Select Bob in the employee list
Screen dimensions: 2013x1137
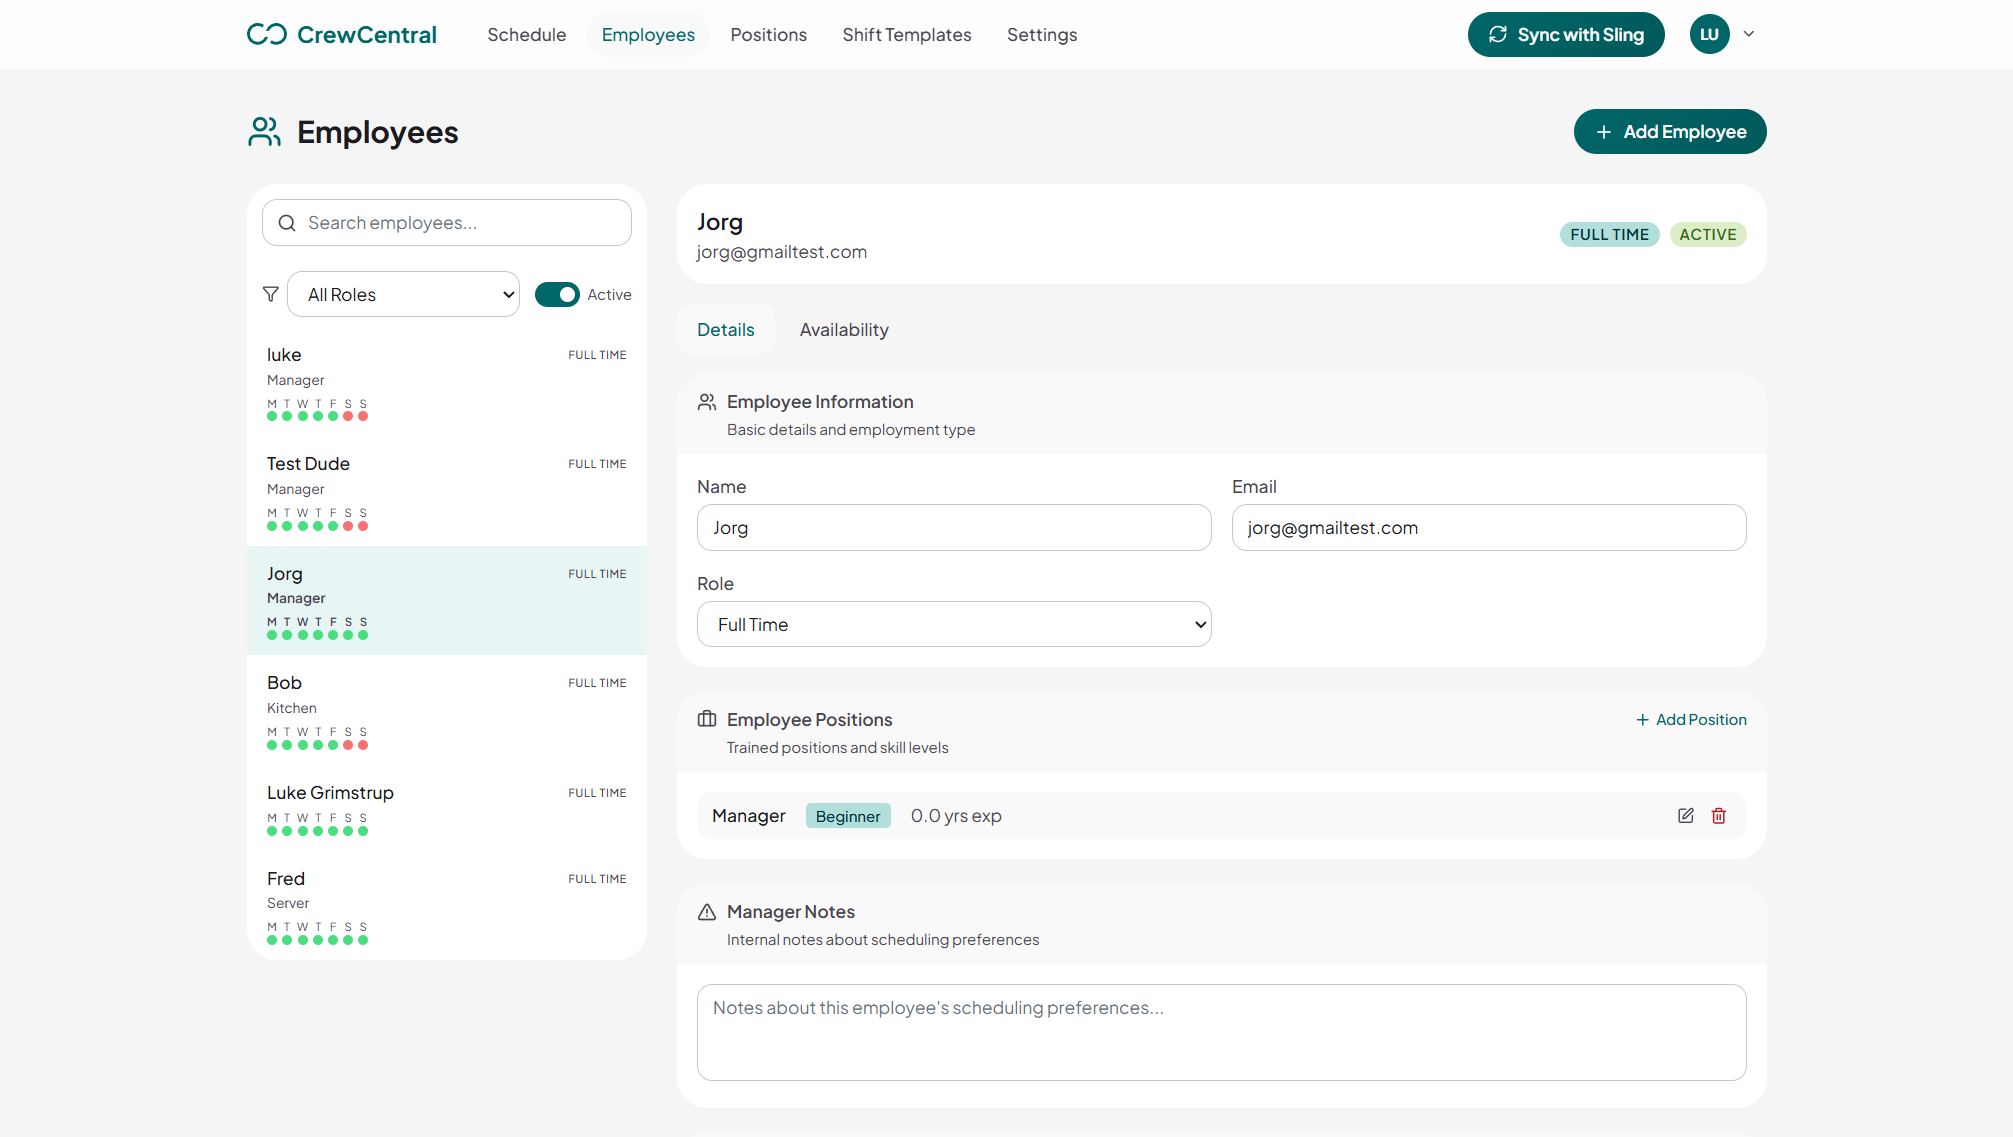[446, 710]
